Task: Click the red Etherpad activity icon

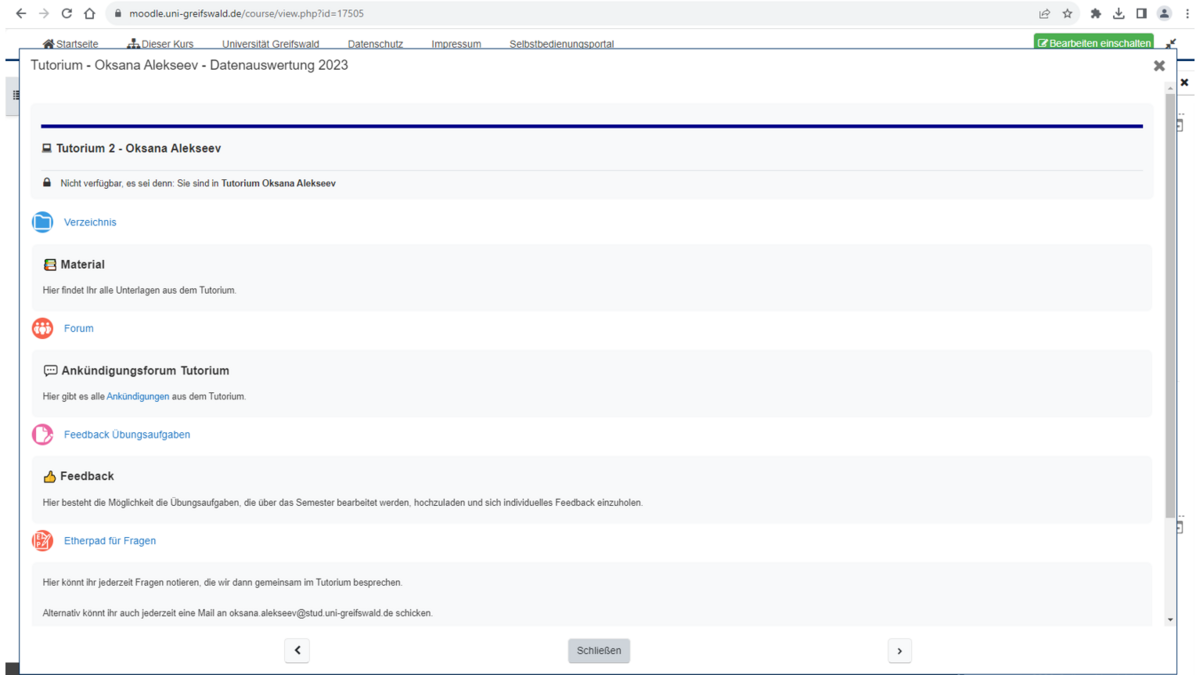Action: pos(42,541)
